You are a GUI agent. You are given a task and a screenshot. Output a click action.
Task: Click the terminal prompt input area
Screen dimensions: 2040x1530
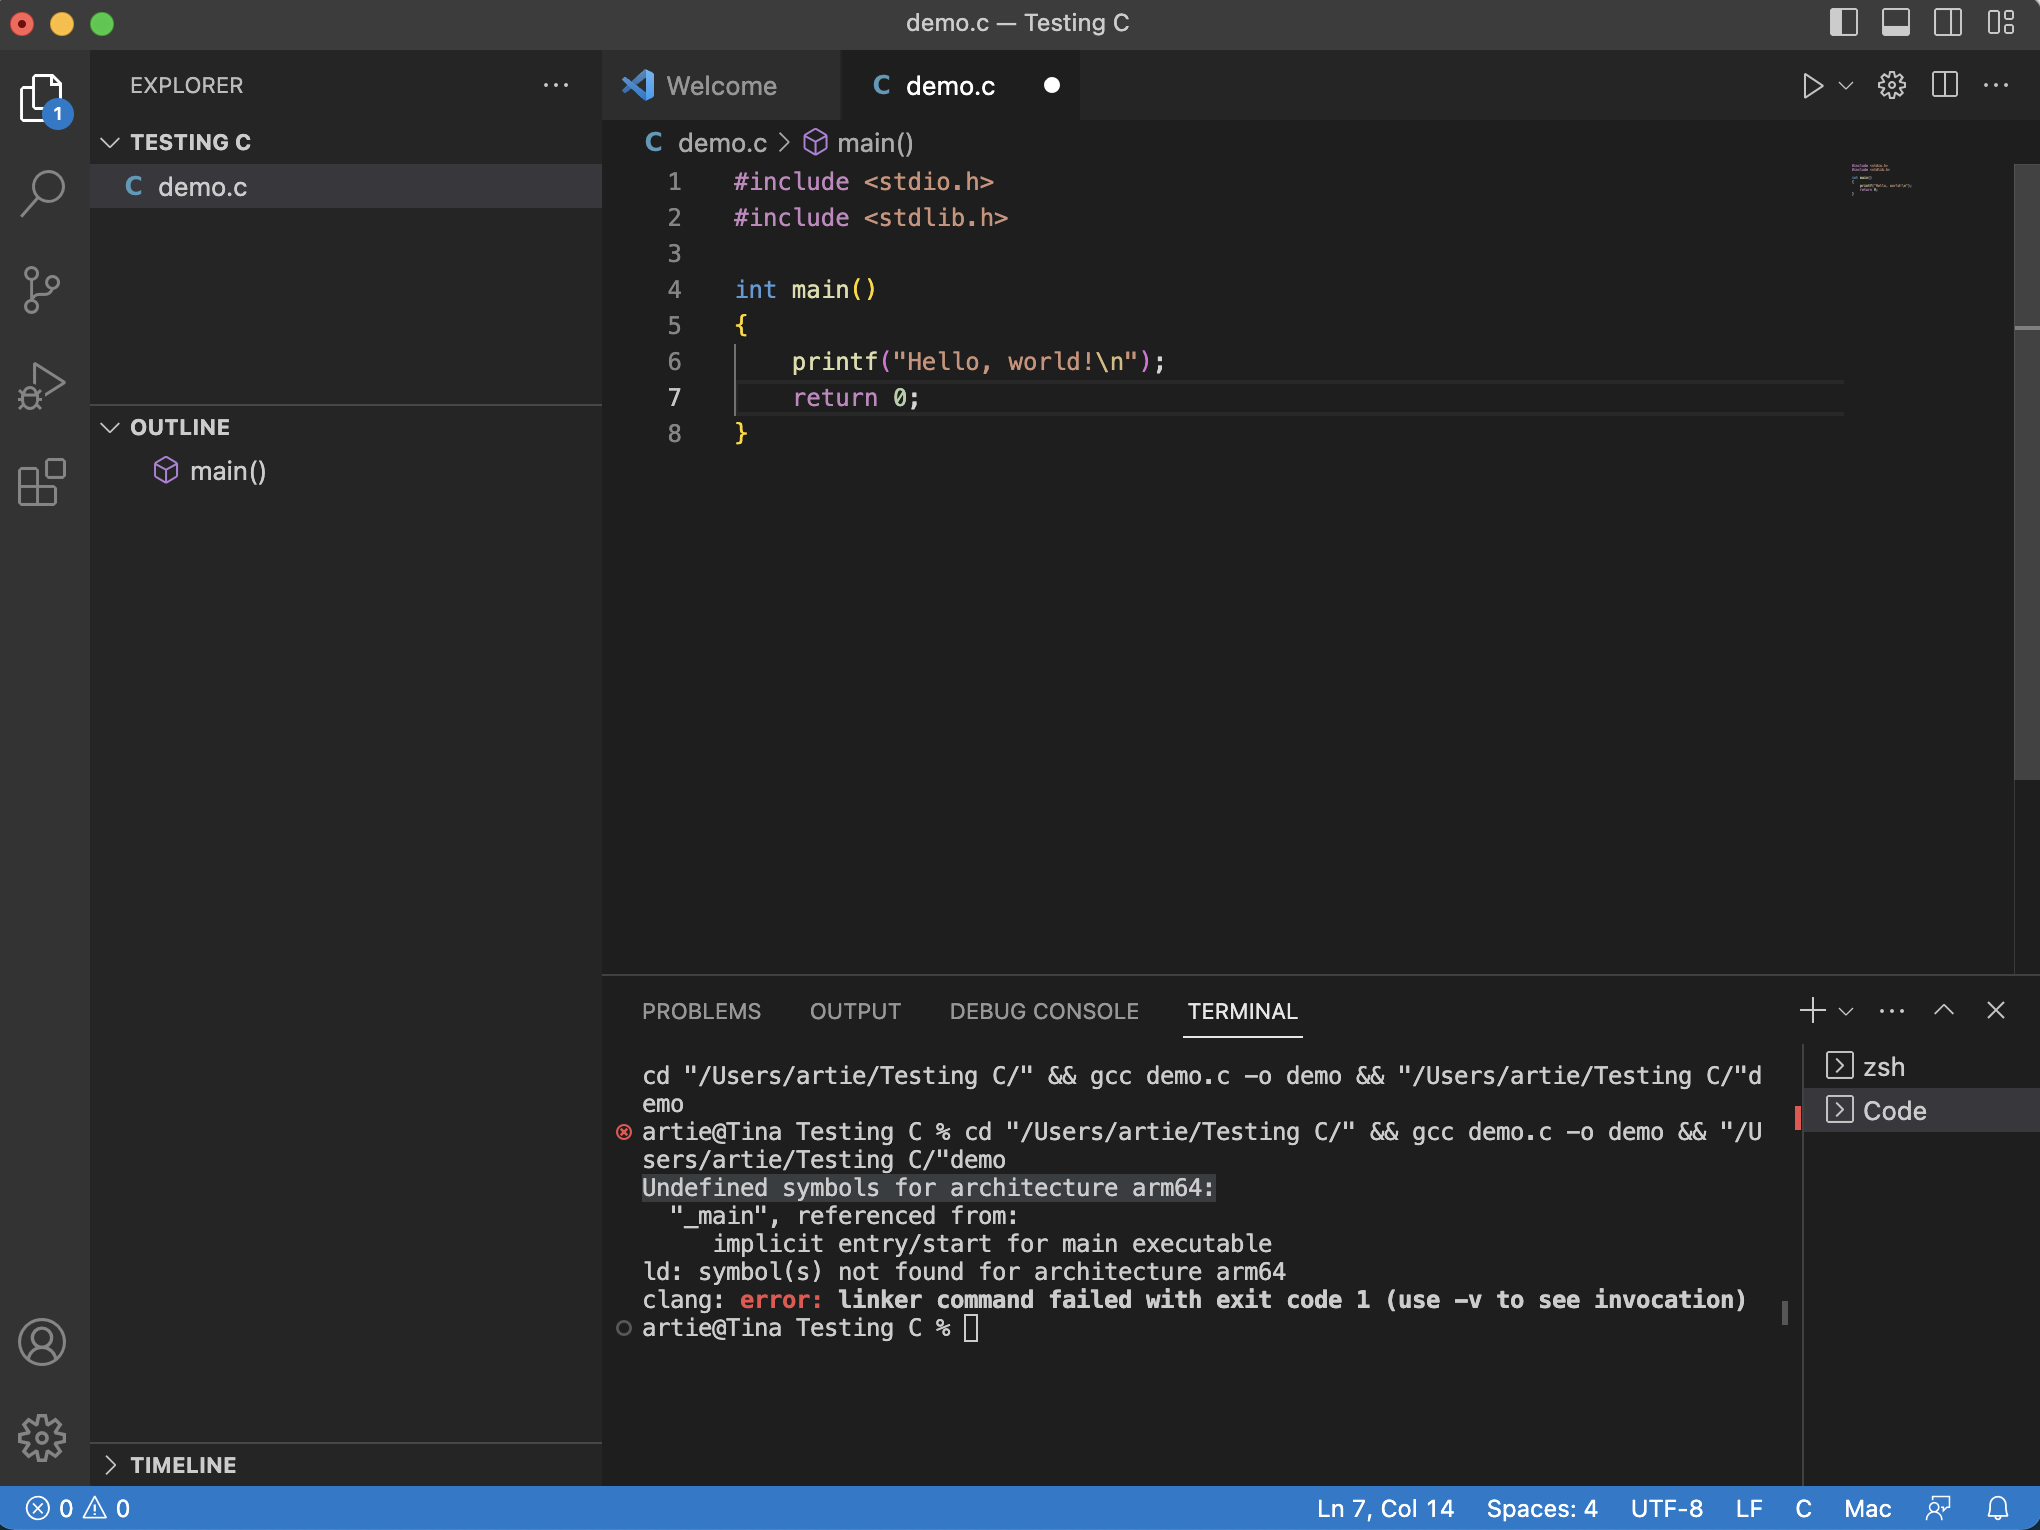(x=970, y=1328)
